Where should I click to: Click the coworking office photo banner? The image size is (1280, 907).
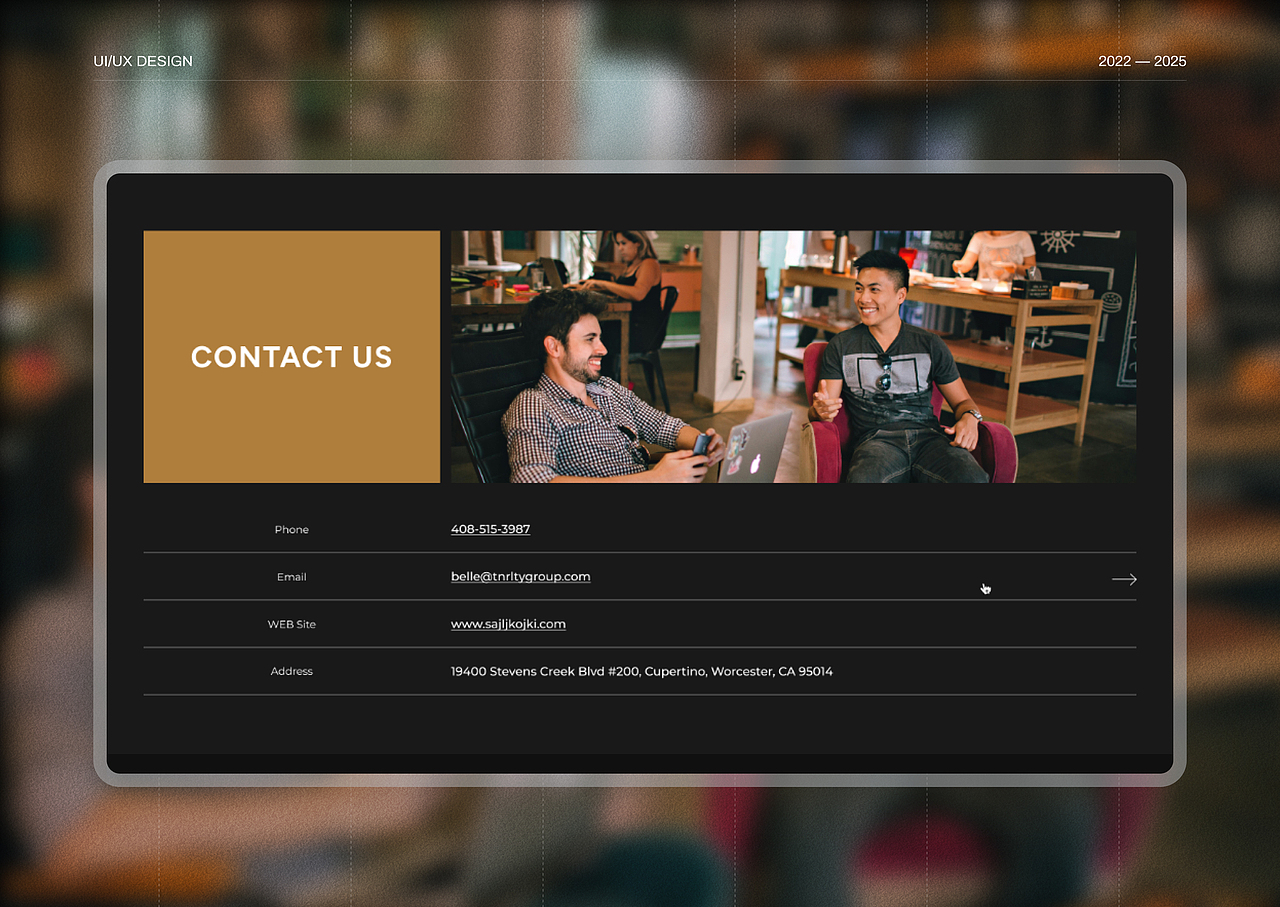pos(793,357)
